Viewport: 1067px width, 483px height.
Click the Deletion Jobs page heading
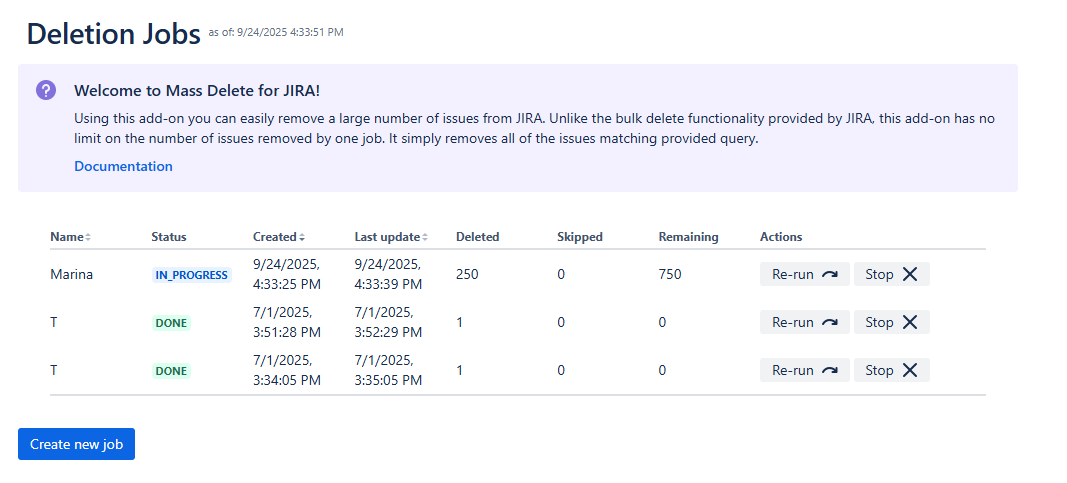(113, 33)
